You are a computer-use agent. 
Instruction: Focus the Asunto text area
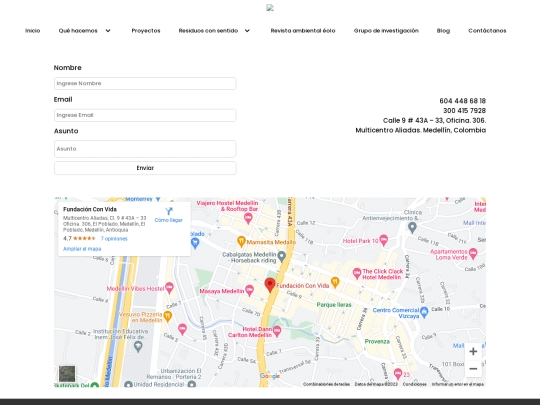145,149
